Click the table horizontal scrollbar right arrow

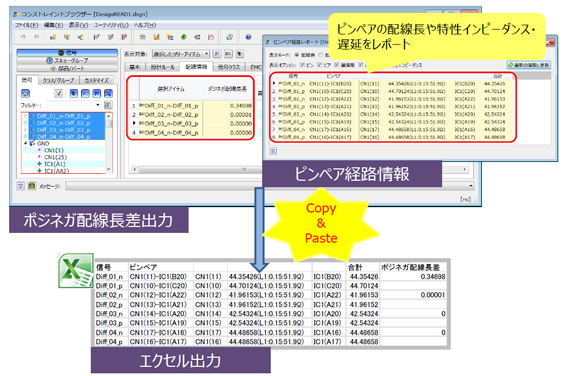pyautogui.click(x=465, y=169)
